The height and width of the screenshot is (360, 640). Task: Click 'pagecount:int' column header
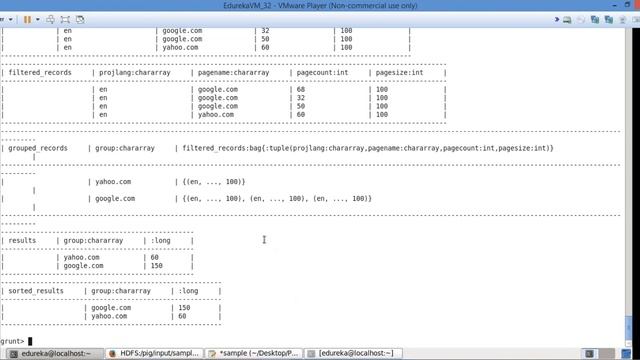pos(322,73)
